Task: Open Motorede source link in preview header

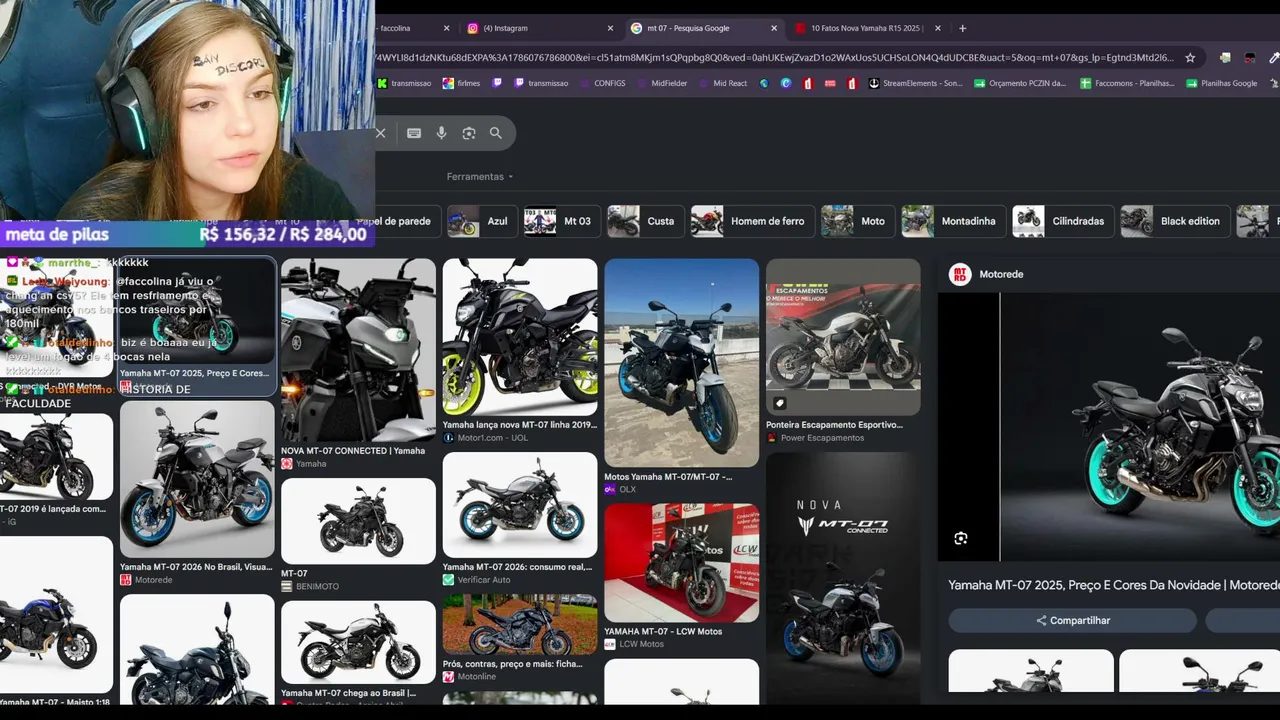Action: 1001,274
